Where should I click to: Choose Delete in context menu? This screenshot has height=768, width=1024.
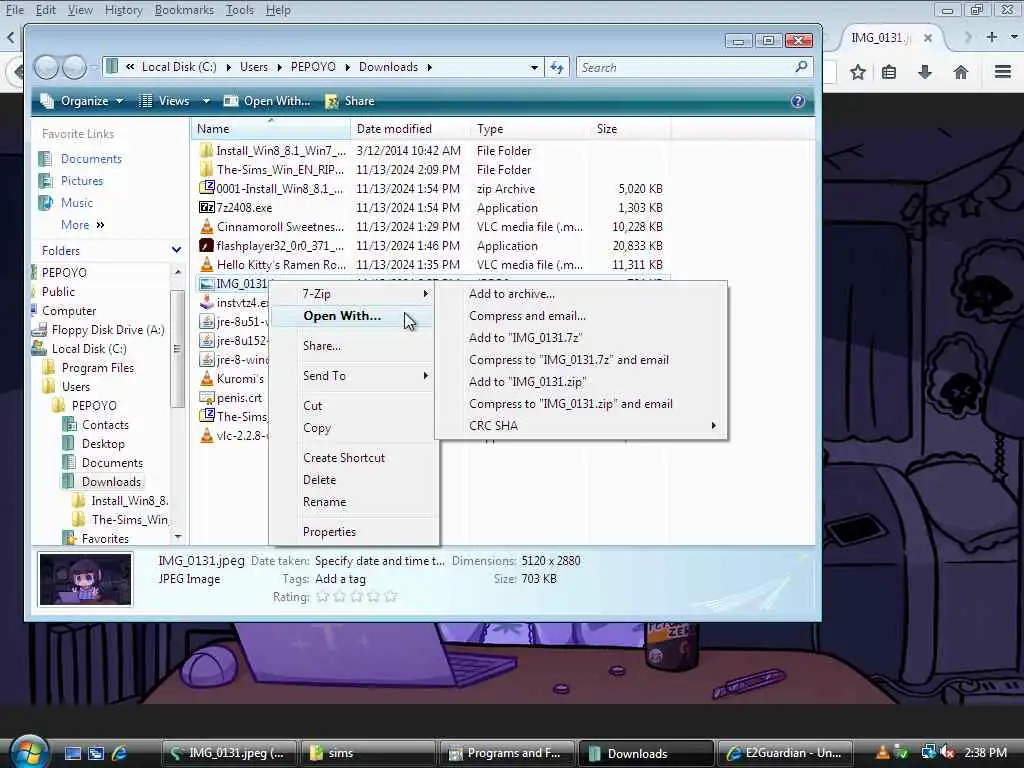click(319, 480)
